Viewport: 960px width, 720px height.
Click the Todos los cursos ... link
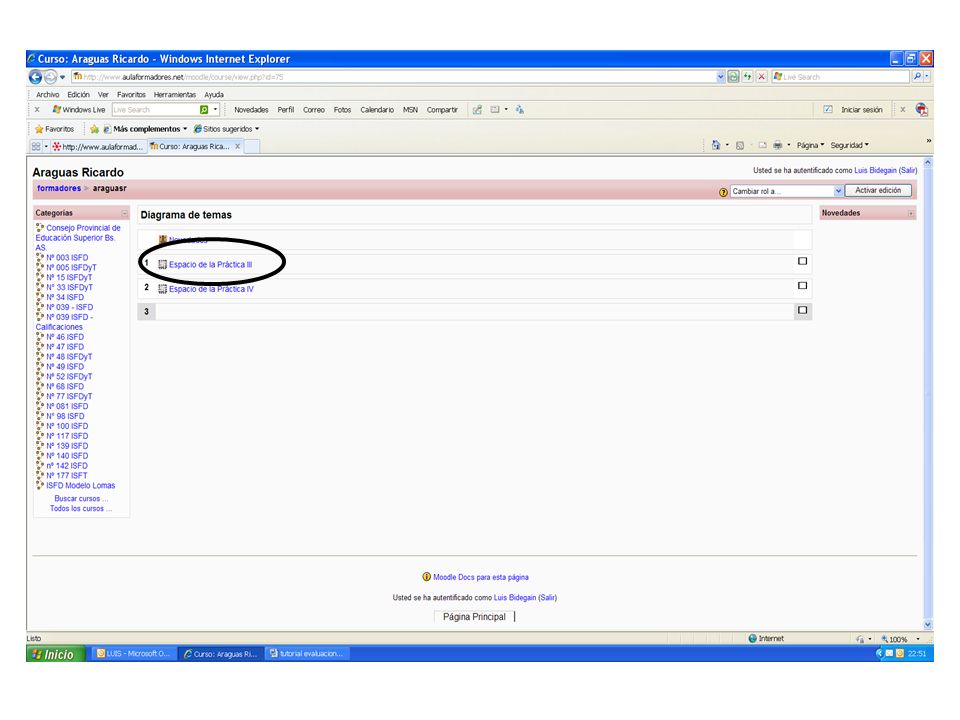(x=81, y=508)
